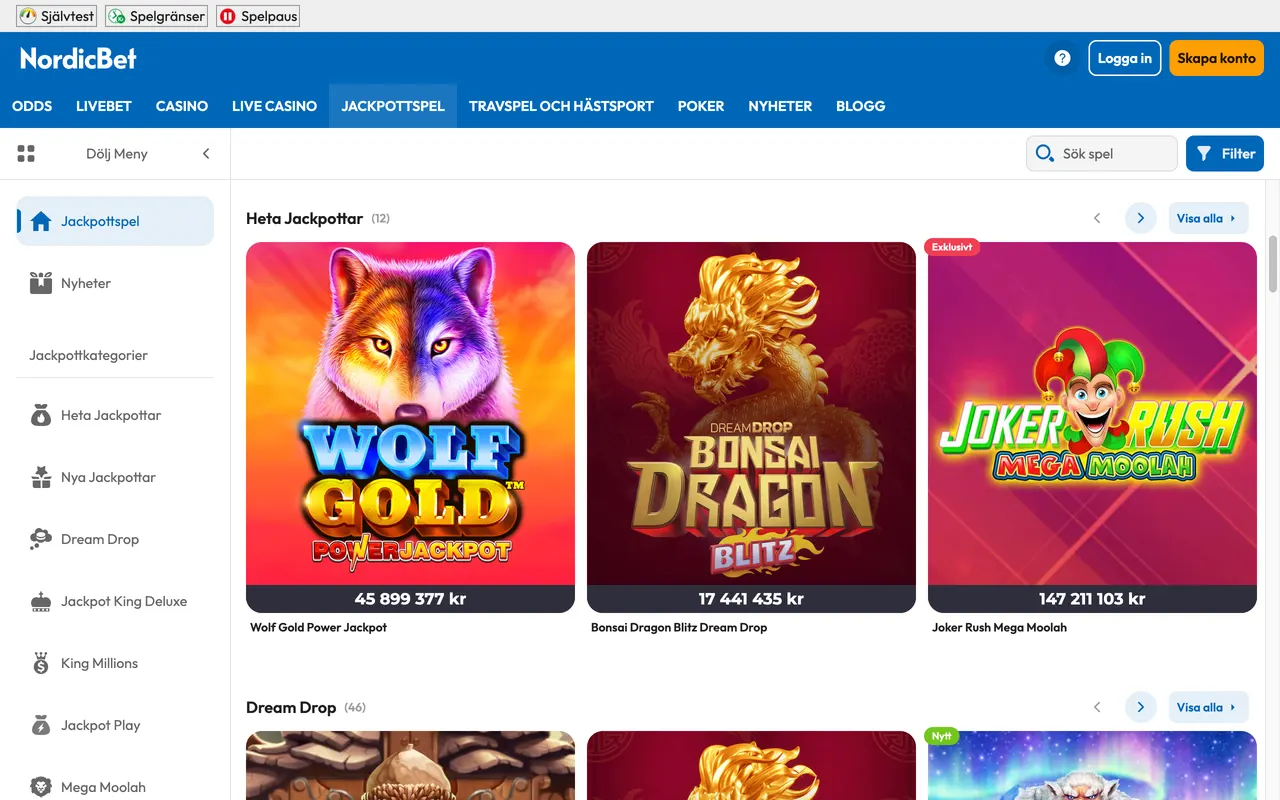Click the 17 441 435 kr jackpot amount
Image resolution: width=1280 pixels, height=800 pixels.
[751, 599]
